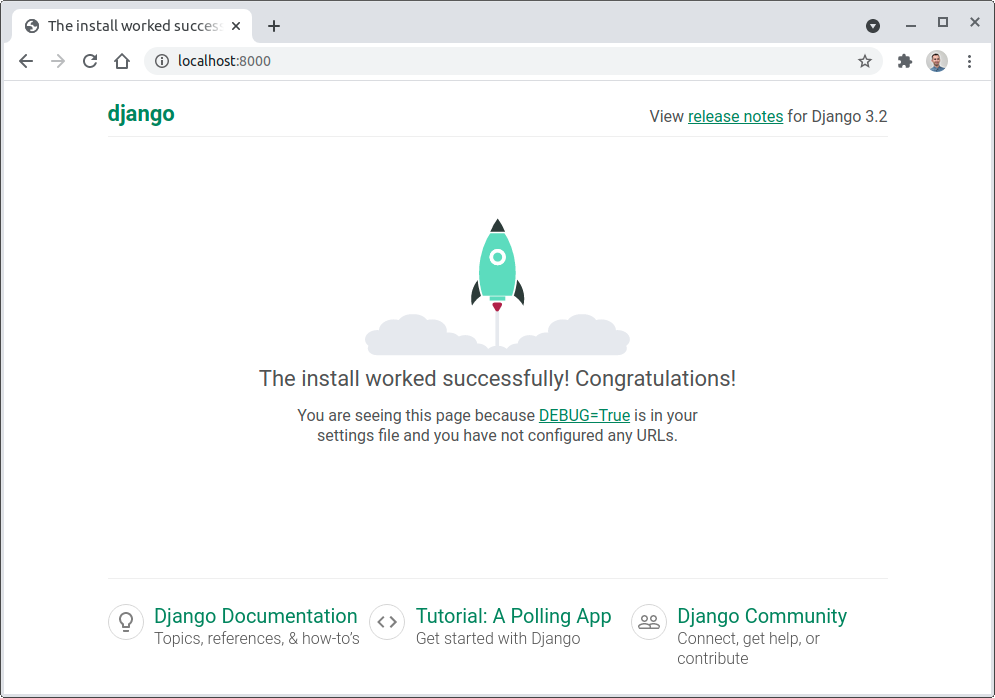
Task: Click the forward navigation arrow
Action: (58, 61)
